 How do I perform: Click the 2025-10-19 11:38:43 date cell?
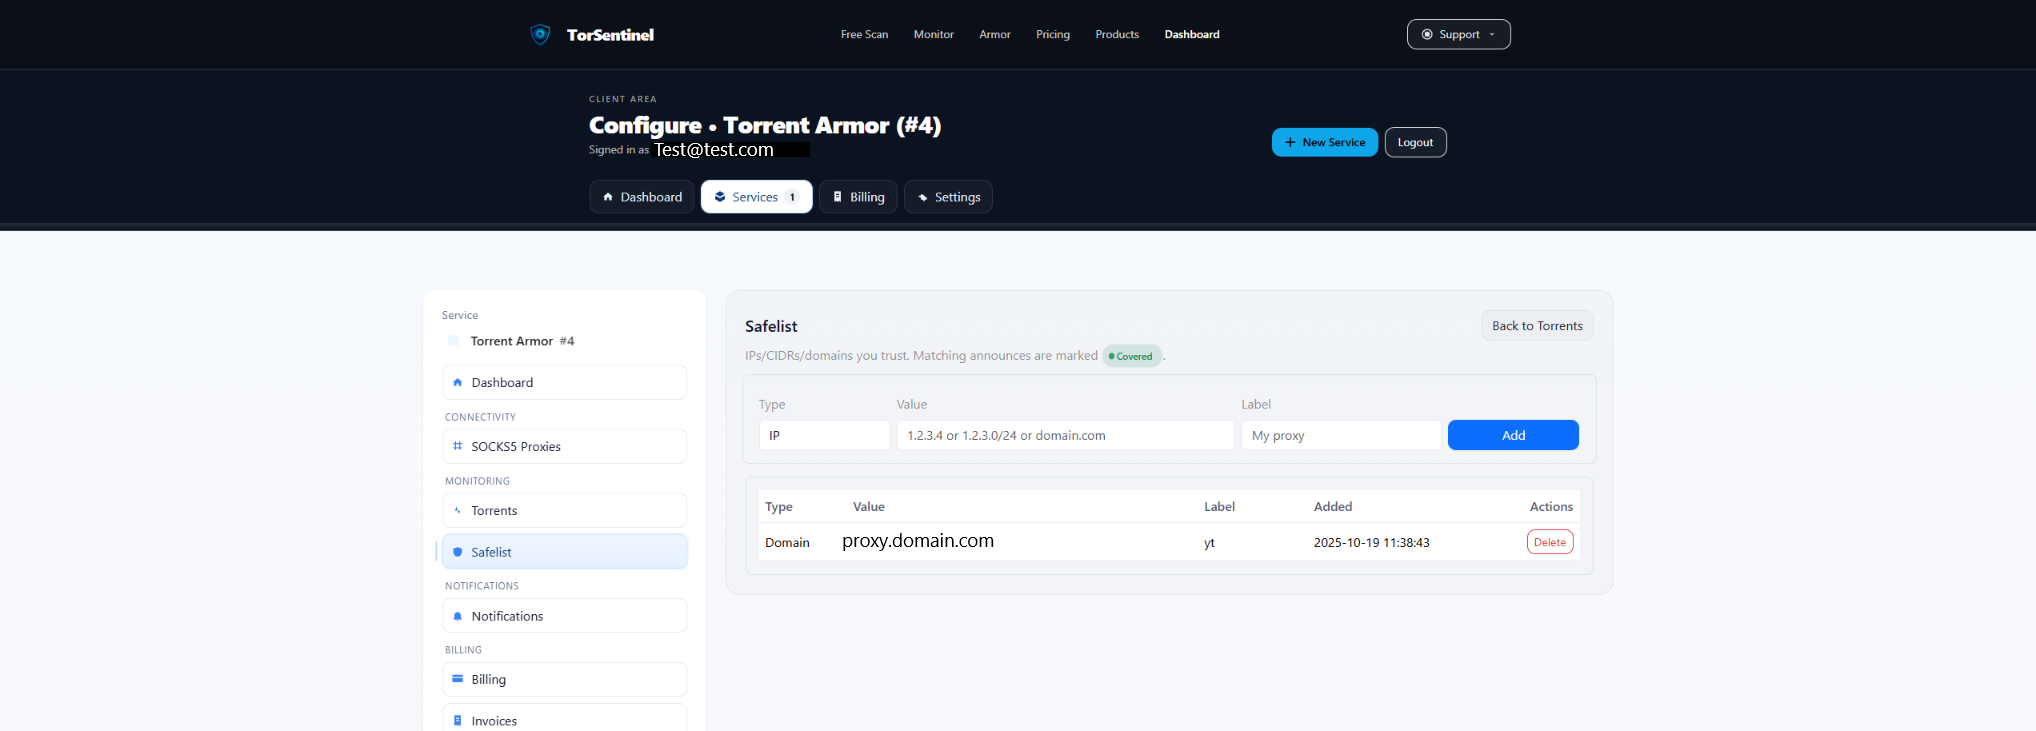click(1371, 542)
